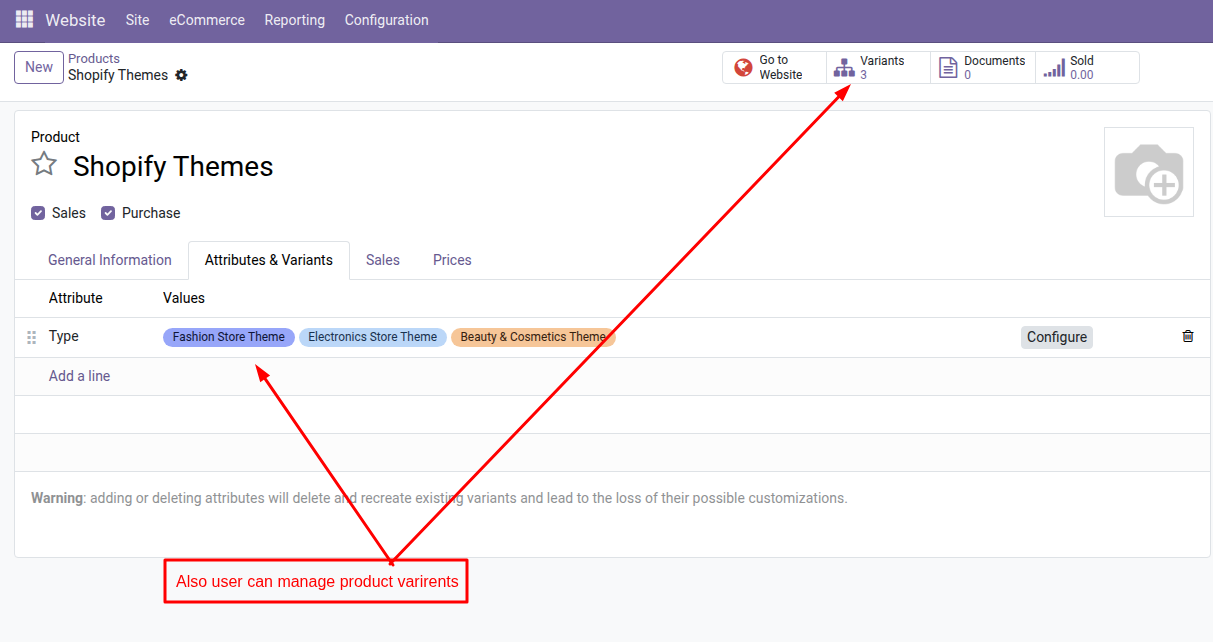Switch to the General Information tab
The height and width of the screenshot is (642, 1213).
(x=110, y=260)
